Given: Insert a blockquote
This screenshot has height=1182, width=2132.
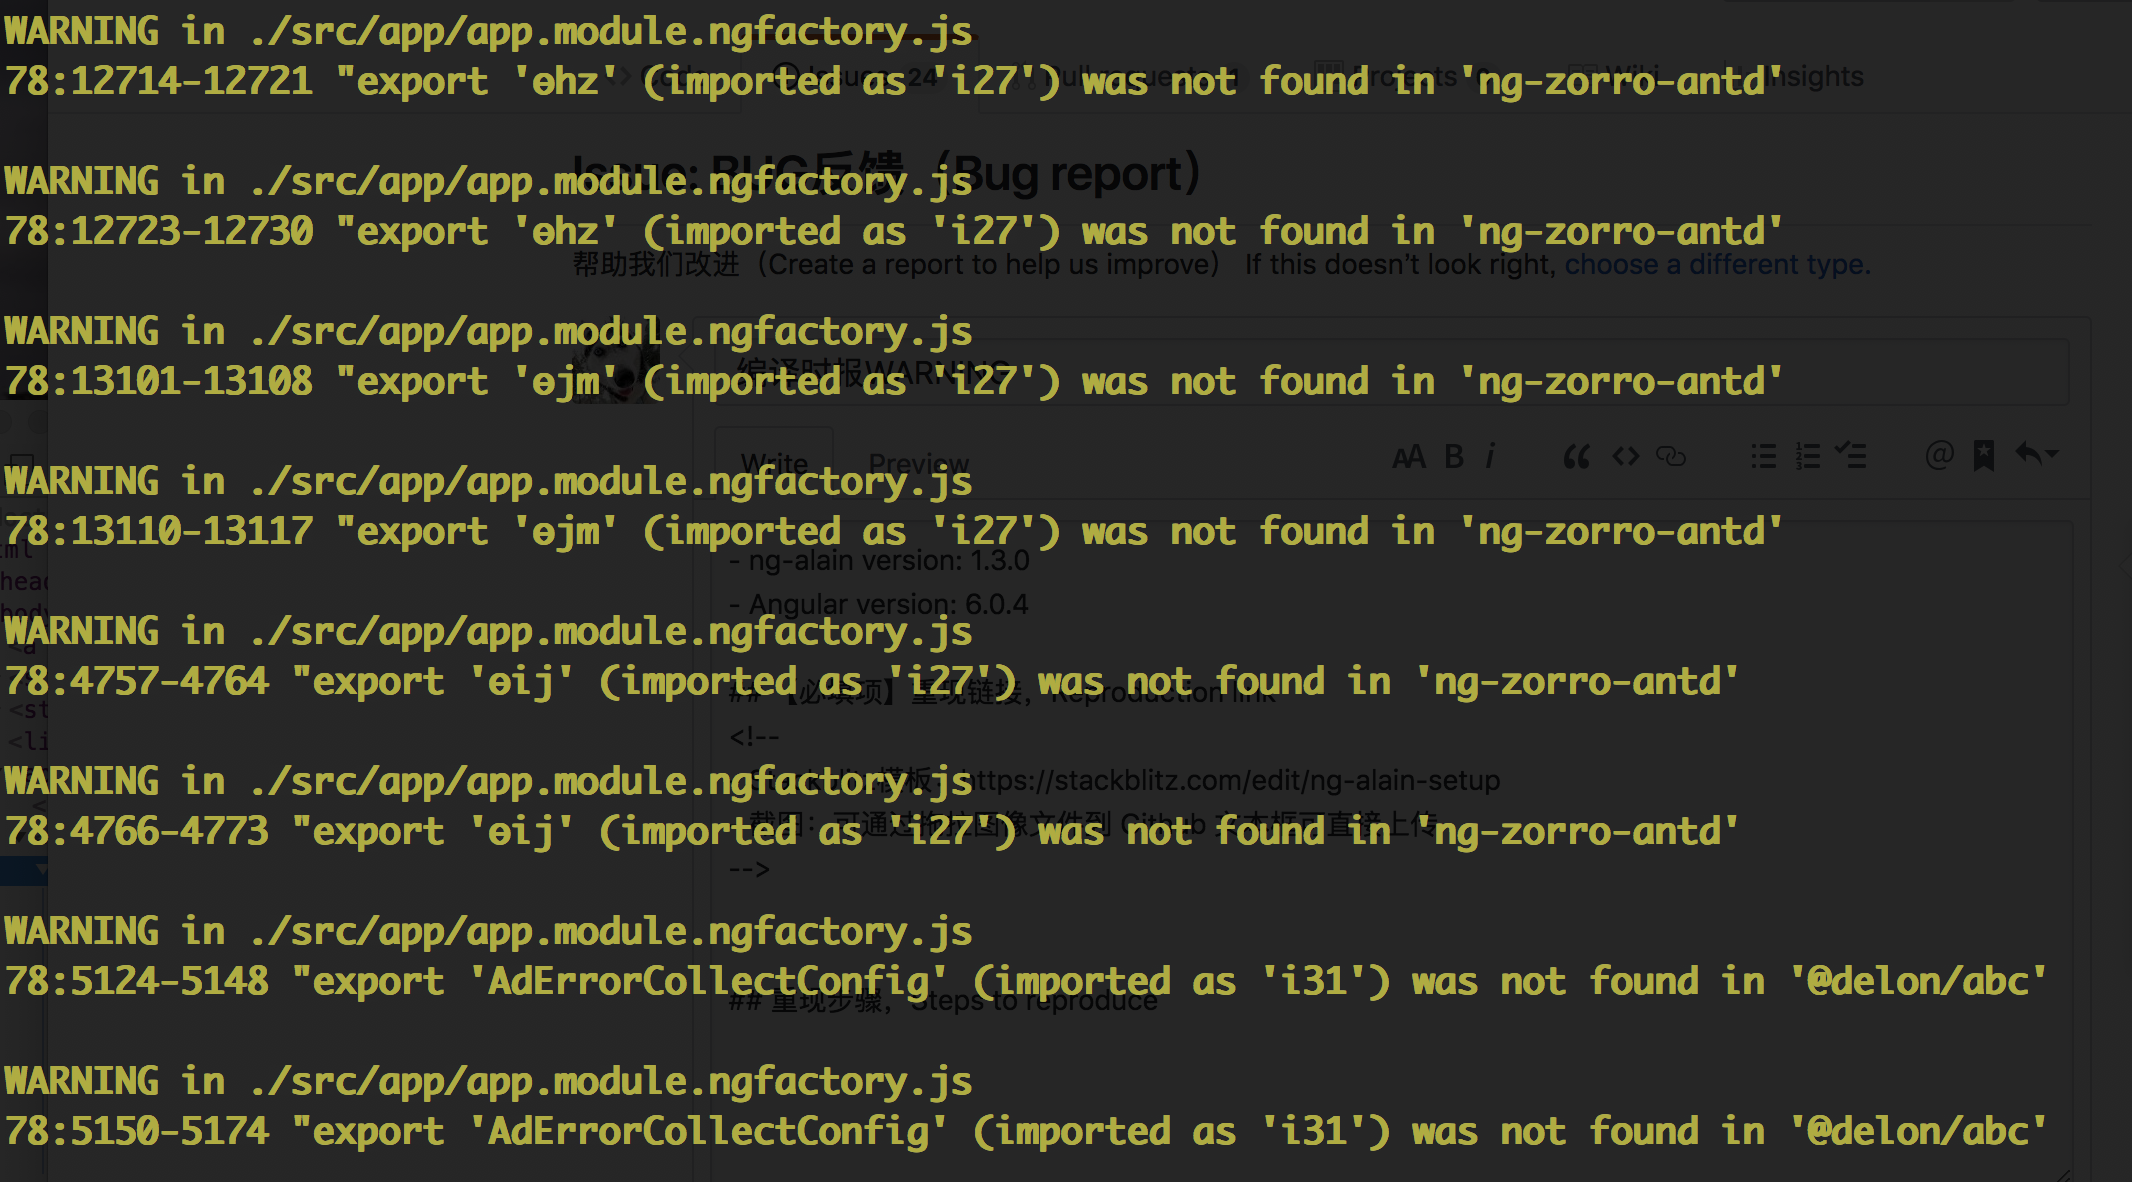Looking at the screenshot, I should 1577,457.
